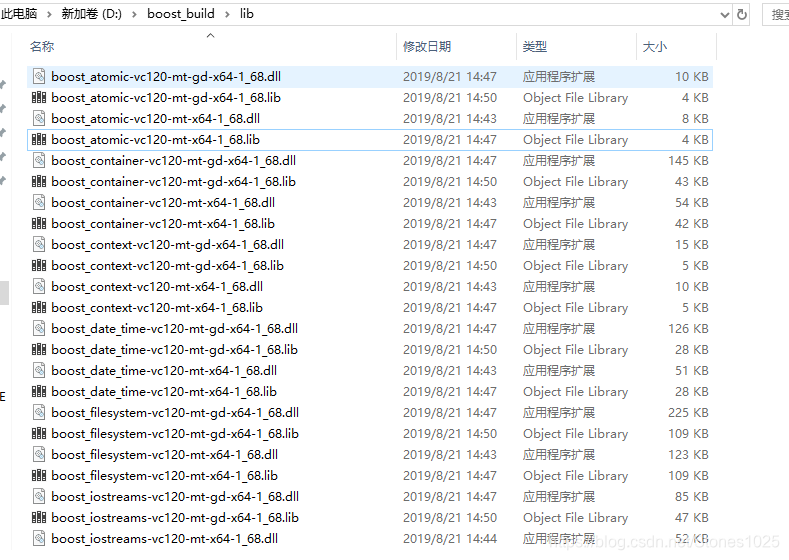
Task: Click the boost_context-vc120-mt-gd-x64-1_68.dll file icon
Action: click(39, 245)
